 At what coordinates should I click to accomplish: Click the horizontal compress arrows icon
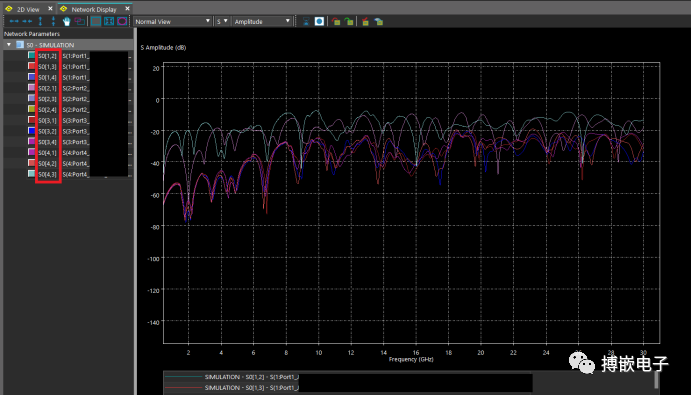27,21
